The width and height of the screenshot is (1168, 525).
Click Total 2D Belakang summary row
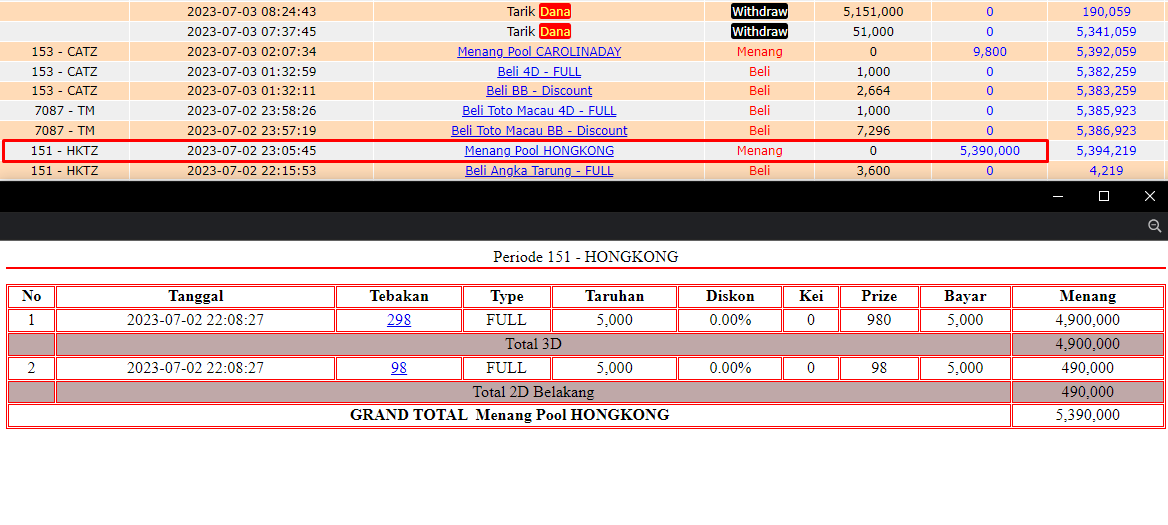533,392
